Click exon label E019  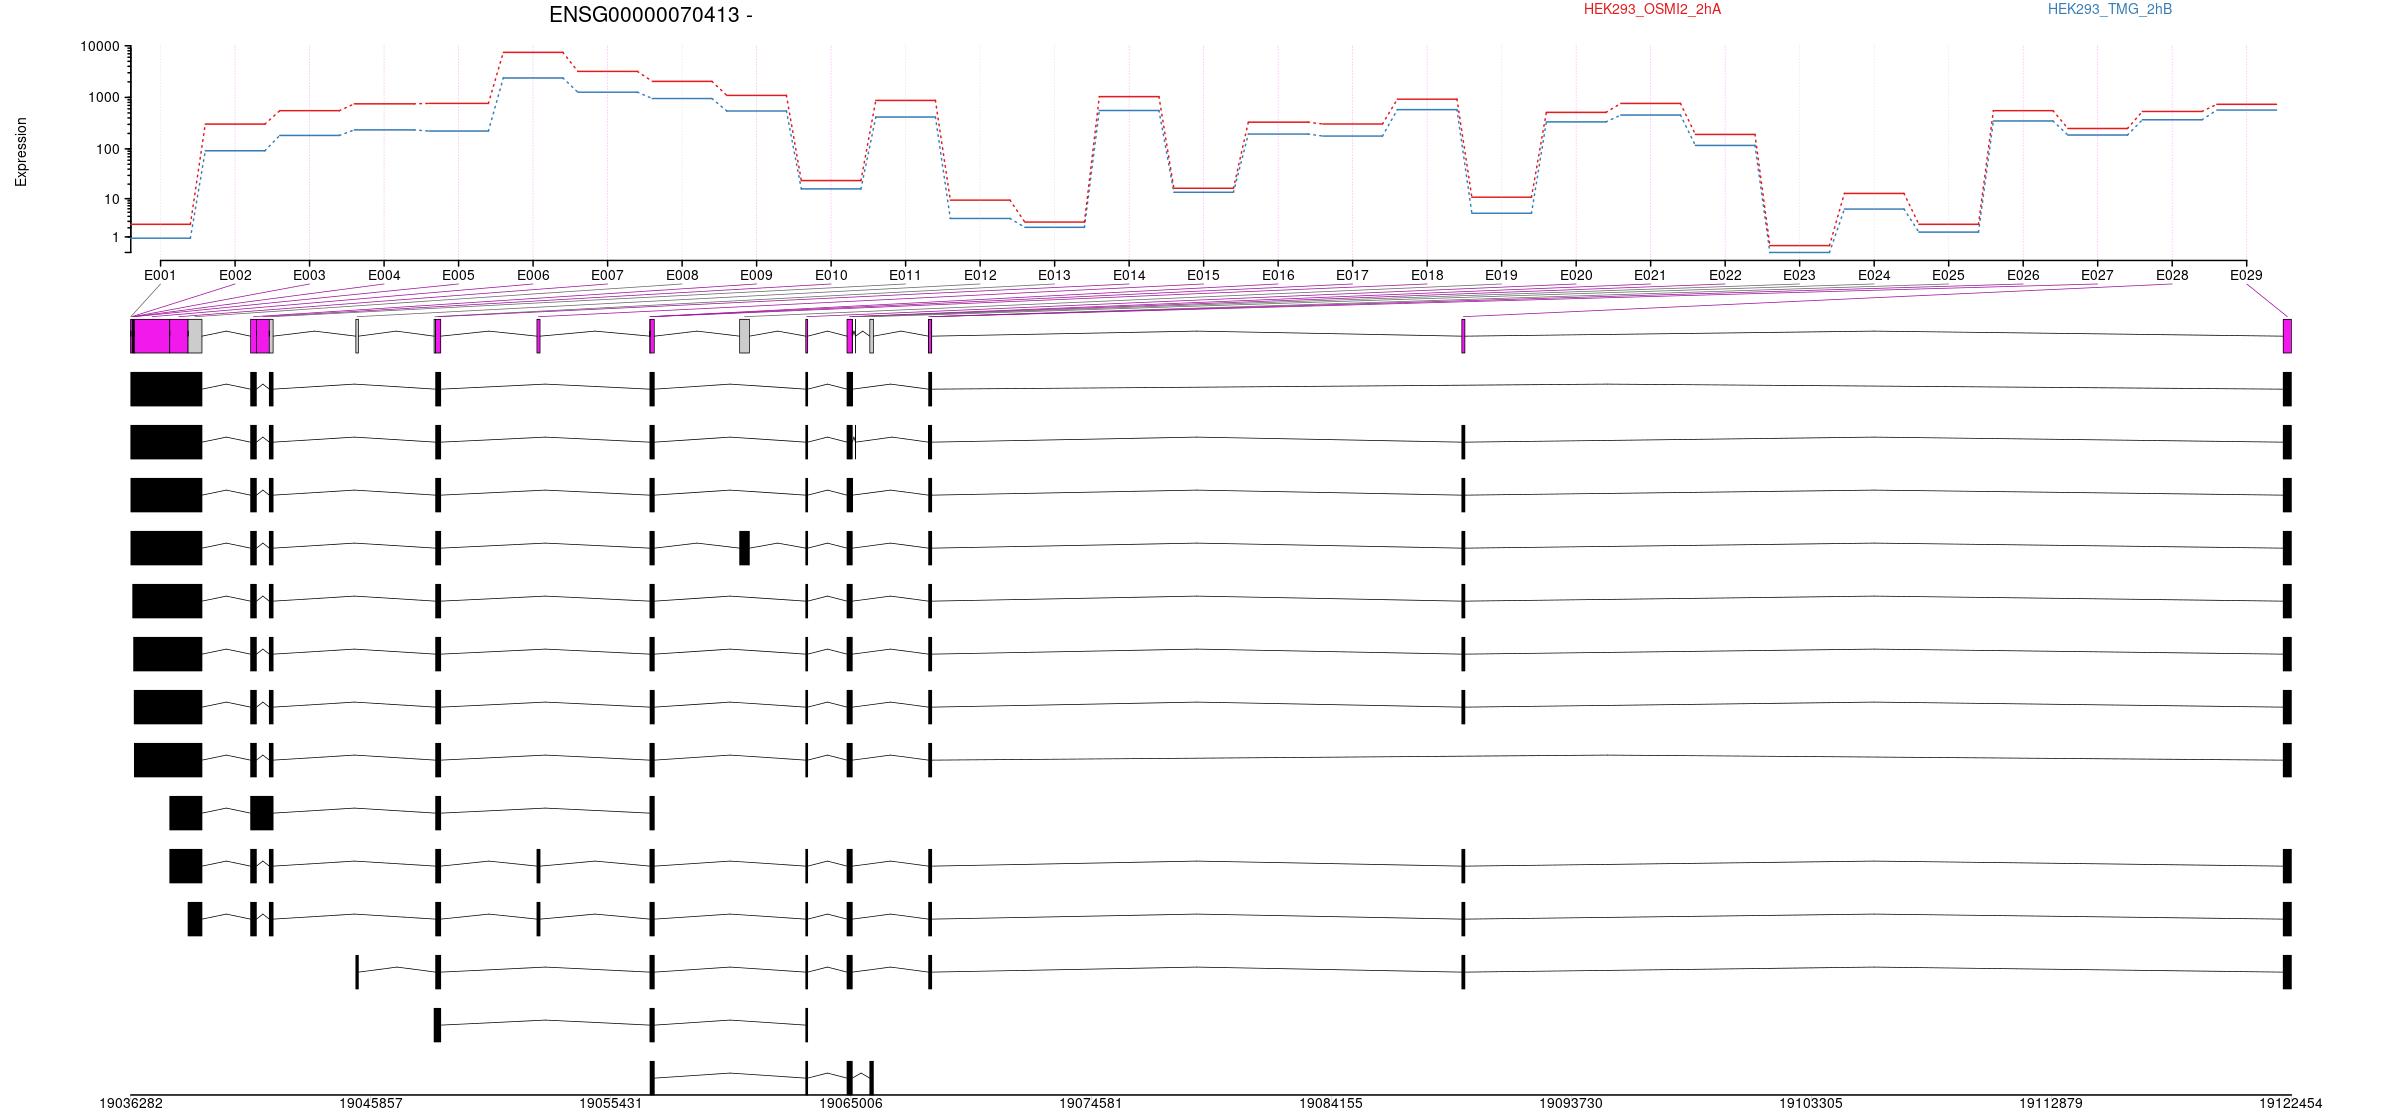pos(1501,275)
